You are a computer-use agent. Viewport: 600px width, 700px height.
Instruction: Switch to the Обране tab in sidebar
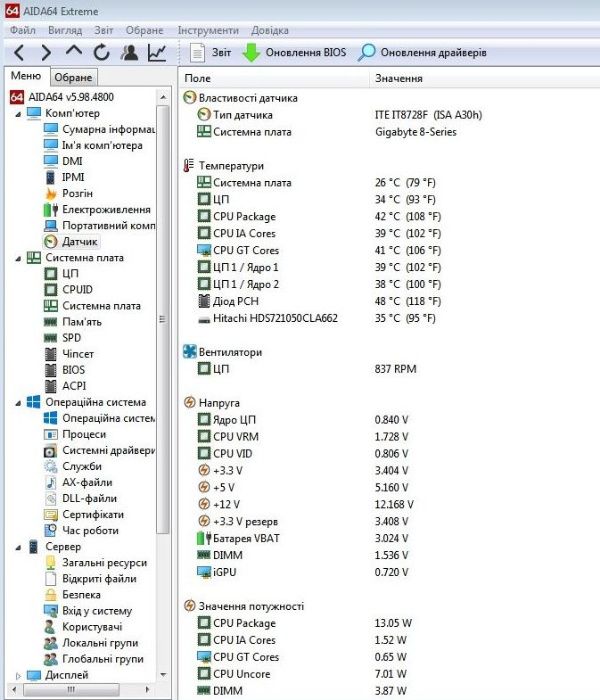tap(73, 77)
